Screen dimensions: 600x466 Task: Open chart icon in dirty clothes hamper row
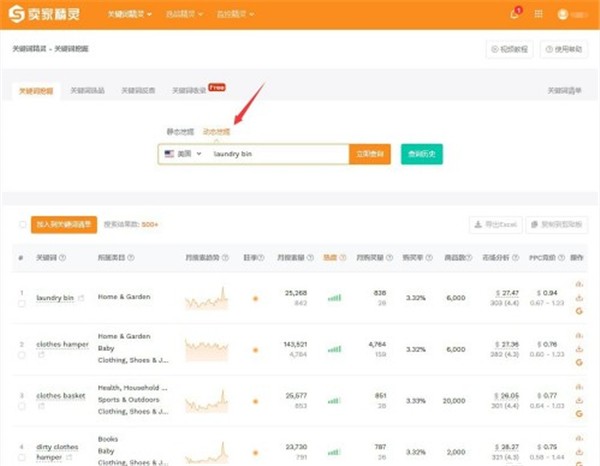pos(579,438)
